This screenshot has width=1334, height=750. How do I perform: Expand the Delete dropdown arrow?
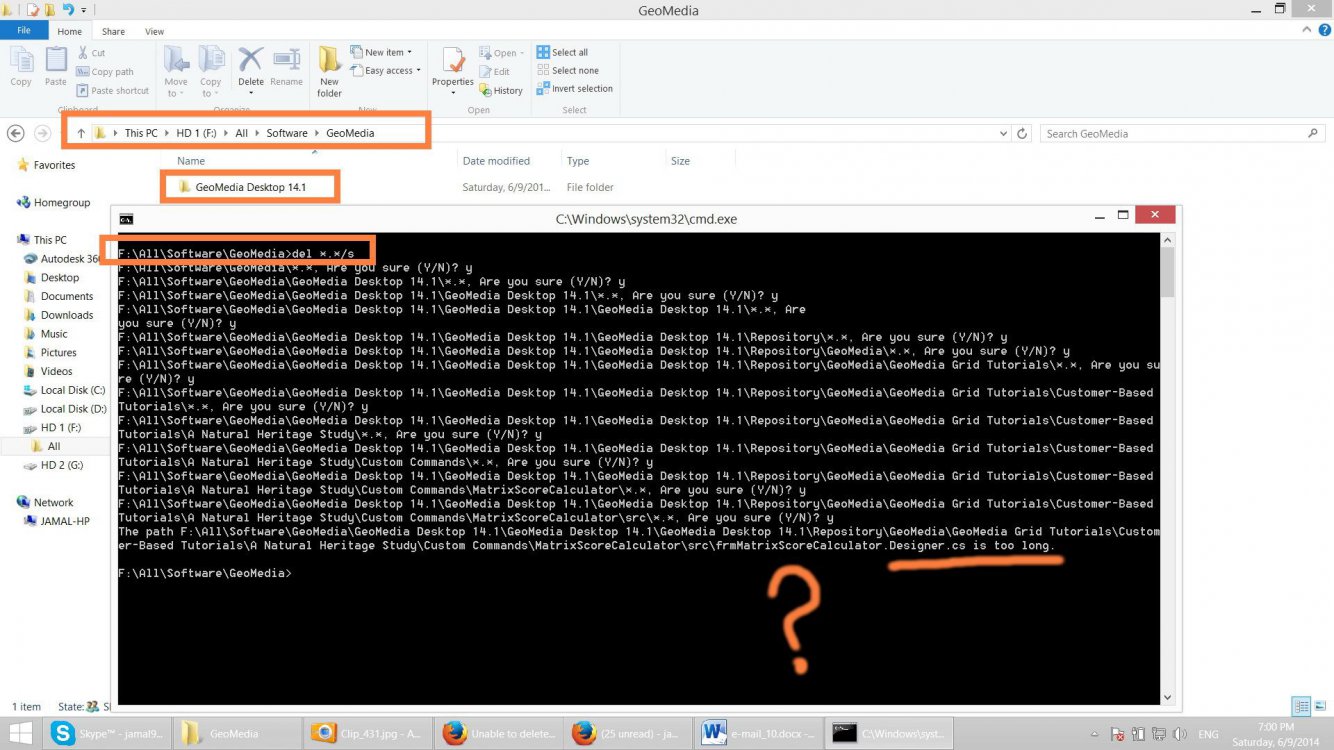[251, 93]
